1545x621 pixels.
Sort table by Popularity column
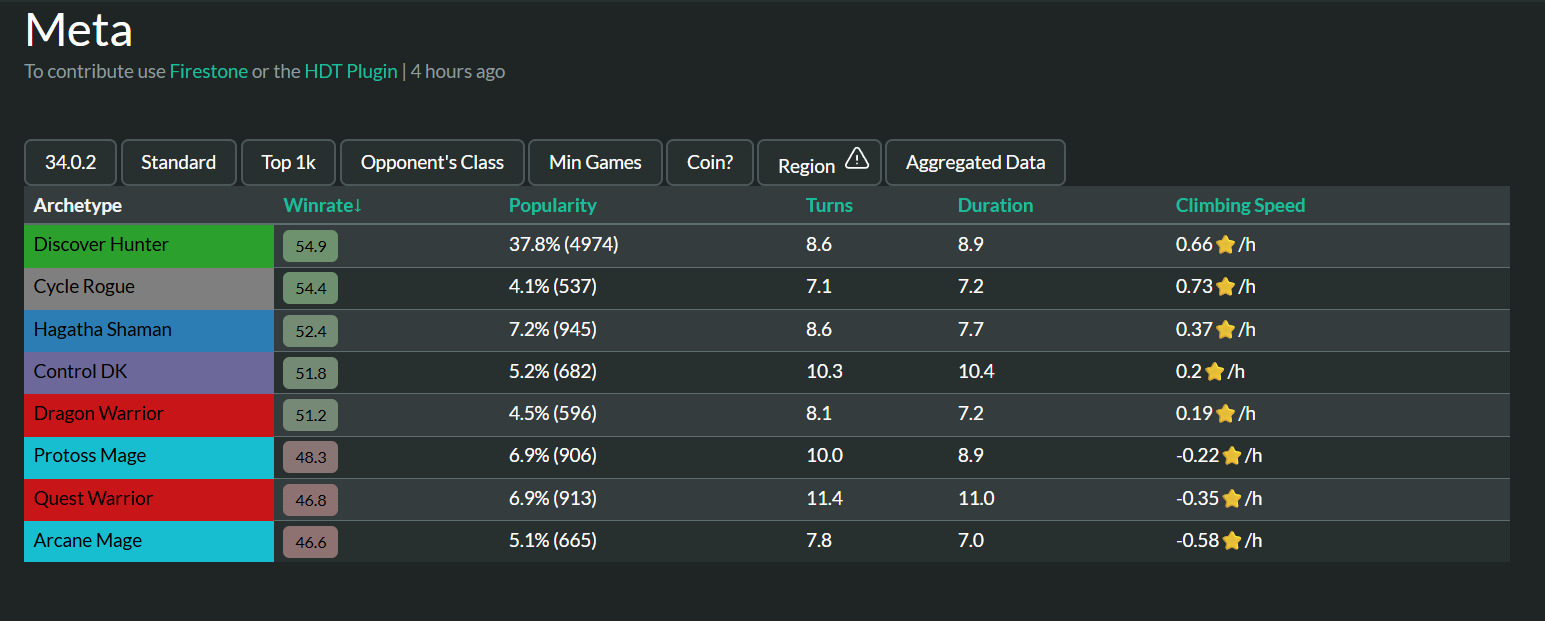(x=552, y=205)
